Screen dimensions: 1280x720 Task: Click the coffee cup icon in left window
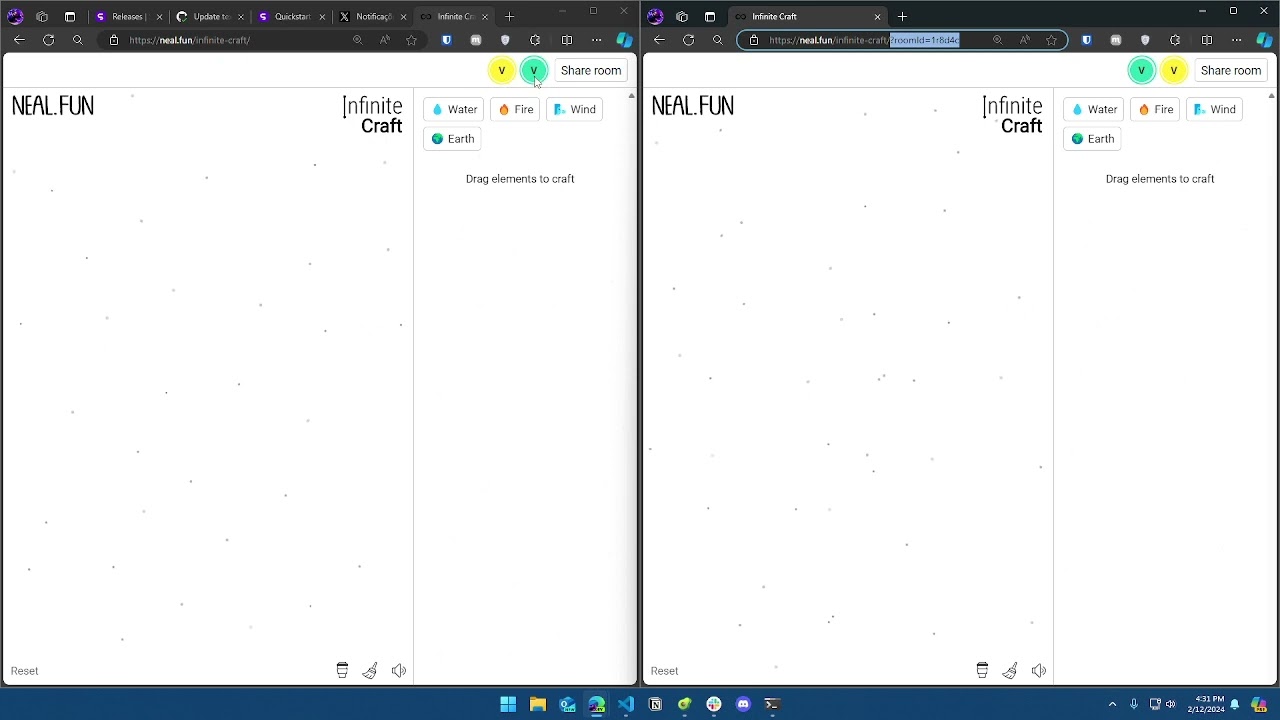tap(342, 670)
